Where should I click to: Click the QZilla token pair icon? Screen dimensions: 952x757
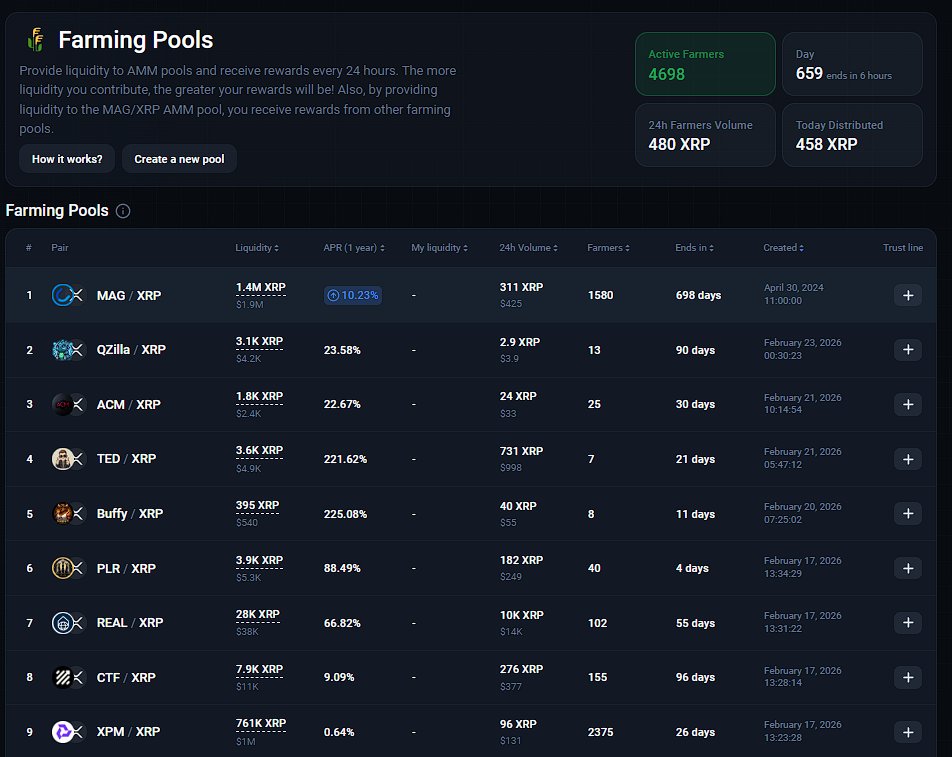(67, 350)
